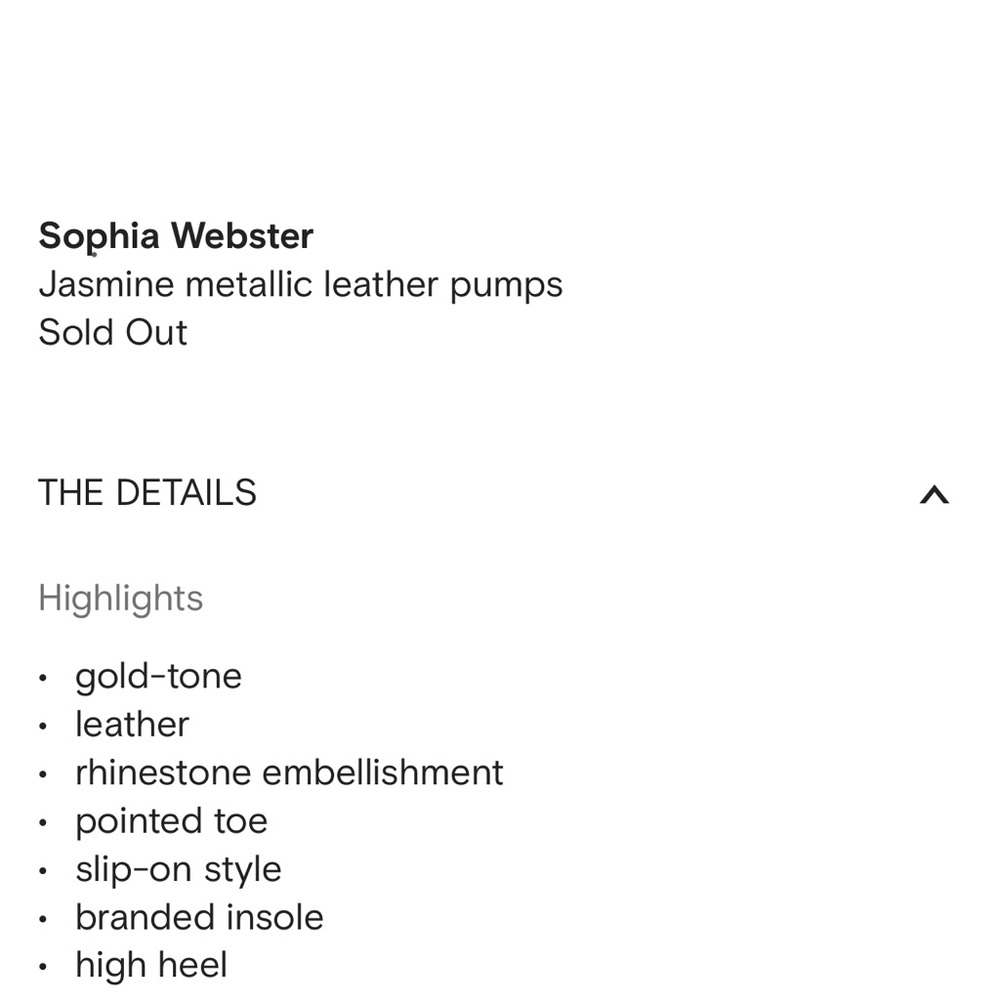The width and height of the screenshot is (1000, 1000).
Task: Select the pointed toe highlight item
Action: point(172,821)
